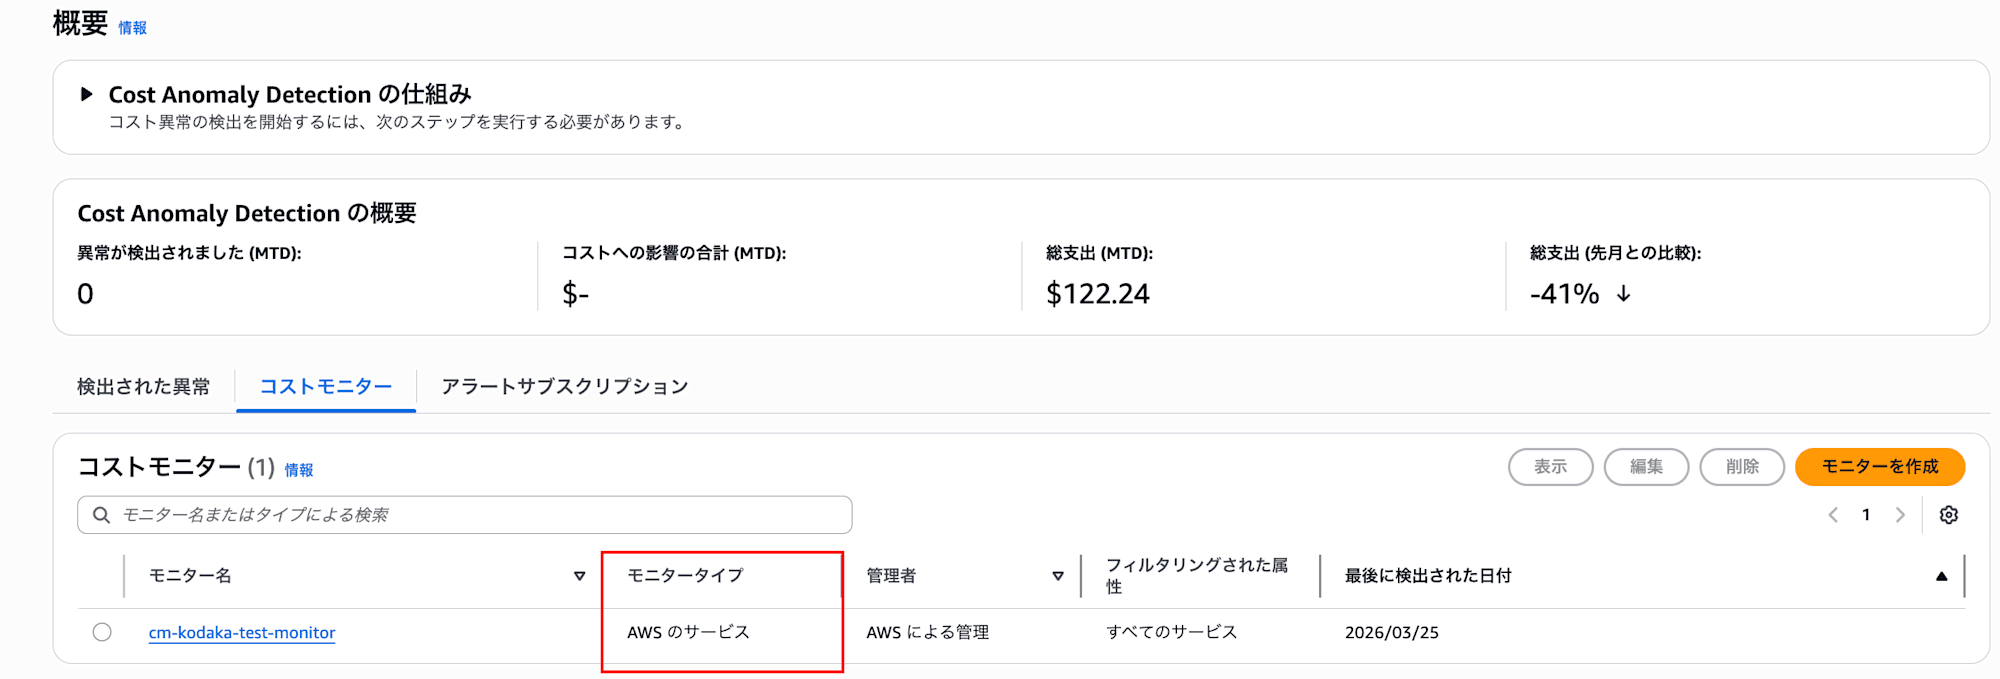This screenshot has height=679, width=2000.
Task: Click the 表示 button
Action: tap(1550, 466)
